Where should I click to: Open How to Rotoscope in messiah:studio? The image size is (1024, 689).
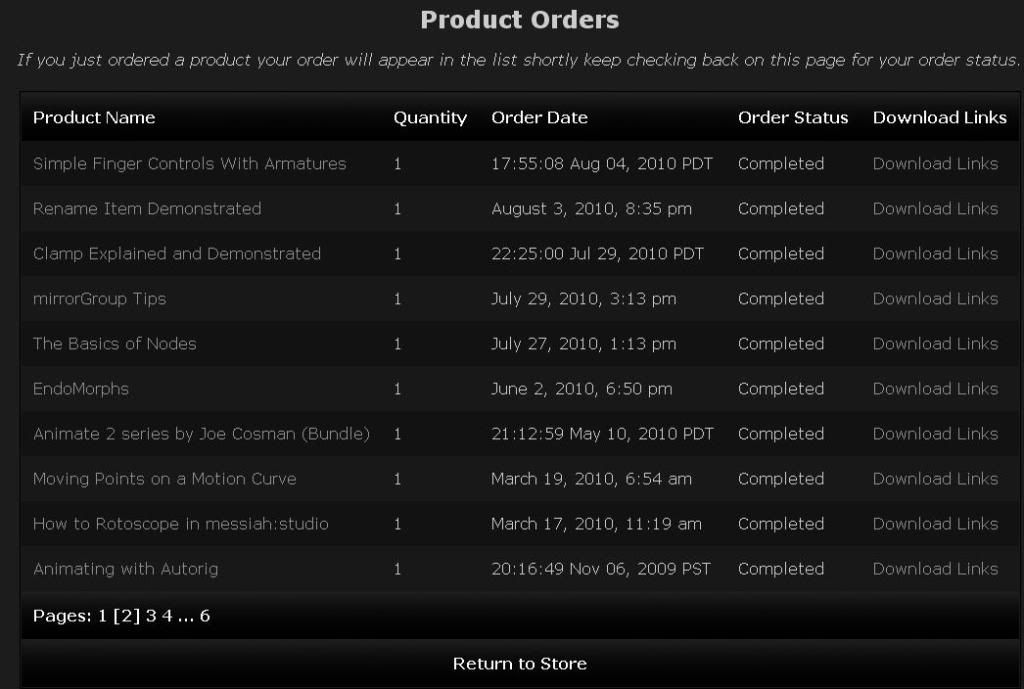tap(180, 524)
